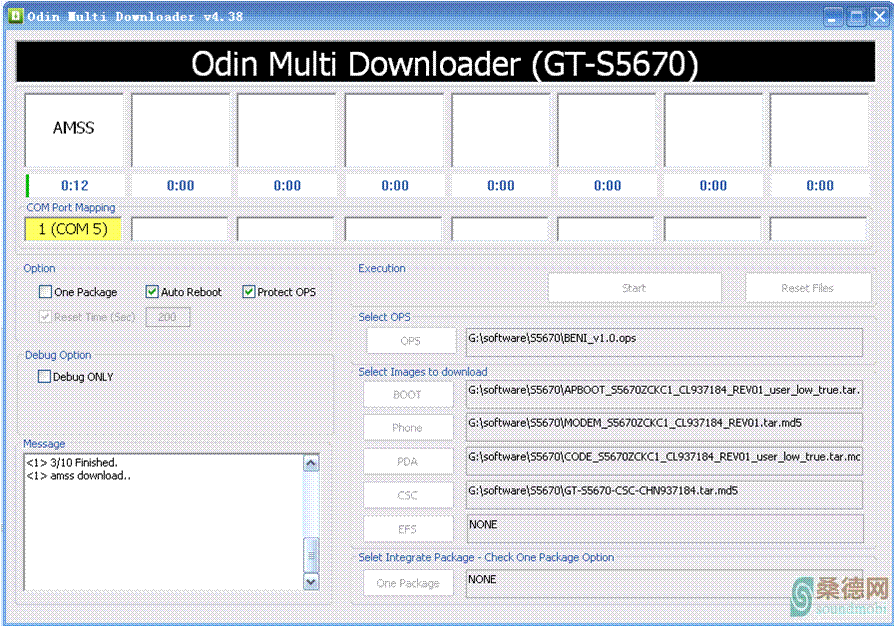Click the OPS file select button

point(410,341)
